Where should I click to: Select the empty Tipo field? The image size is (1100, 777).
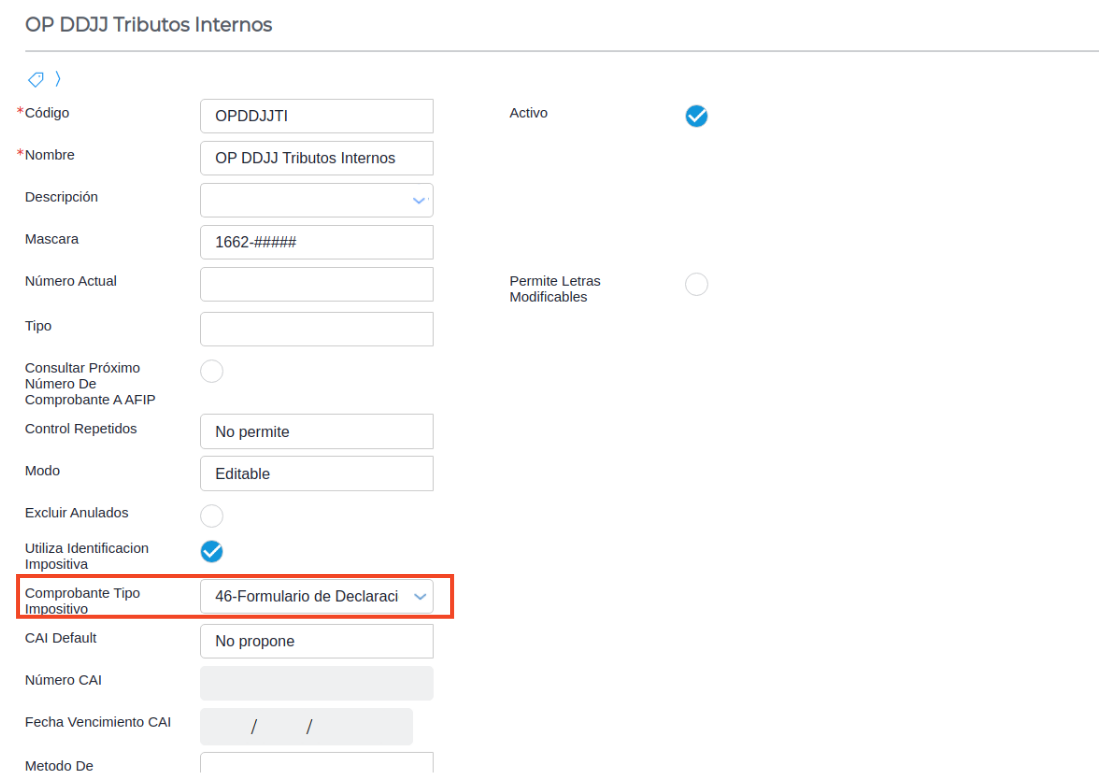tap(316, 329)
